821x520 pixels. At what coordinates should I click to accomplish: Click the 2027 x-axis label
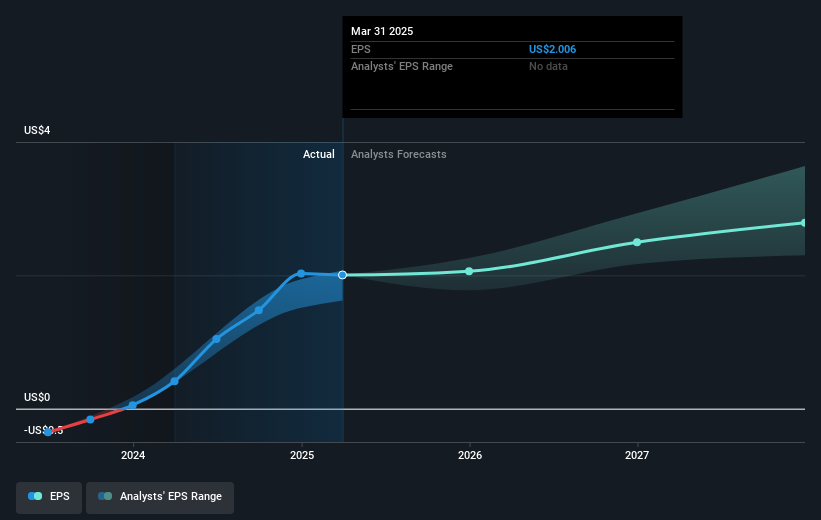pyautogui.click(x=637, y=455)
